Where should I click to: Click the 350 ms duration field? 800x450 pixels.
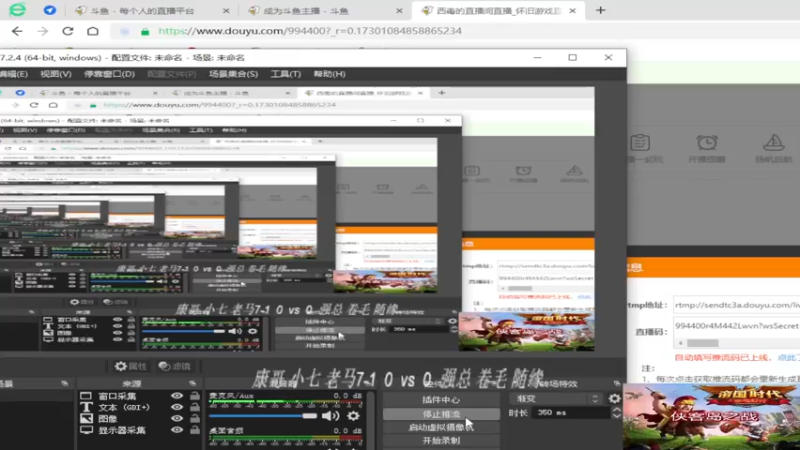coord(570,412)
